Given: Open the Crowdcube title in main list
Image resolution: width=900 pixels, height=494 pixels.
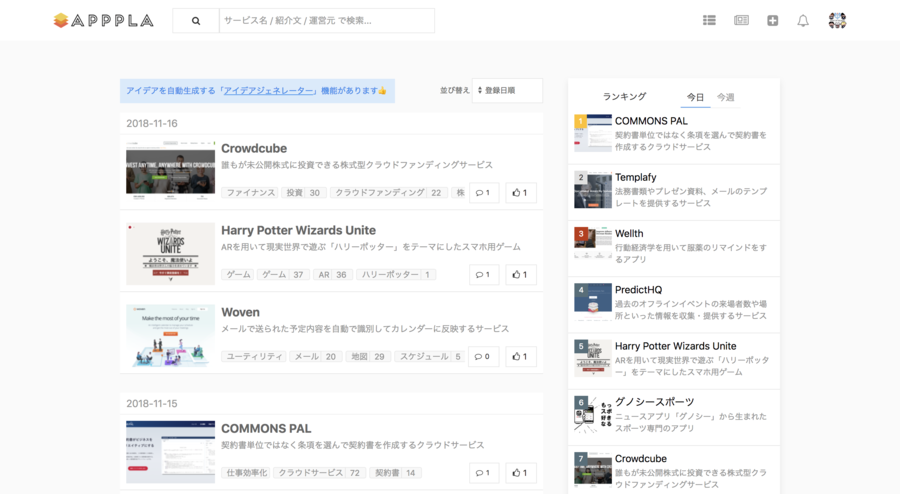Looking at the screenshot, I should tap(254, 149).
